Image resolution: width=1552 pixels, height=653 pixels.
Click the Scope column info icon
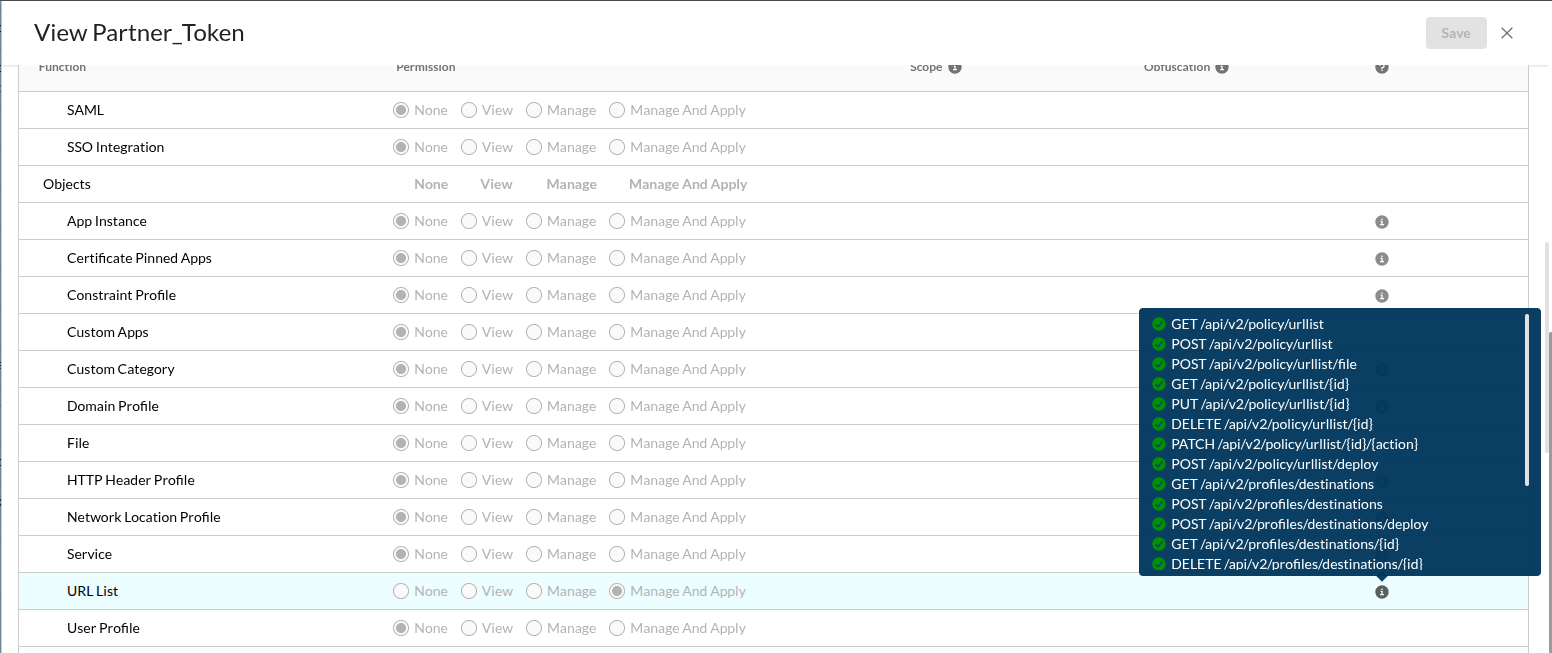(x=955, y=68)
